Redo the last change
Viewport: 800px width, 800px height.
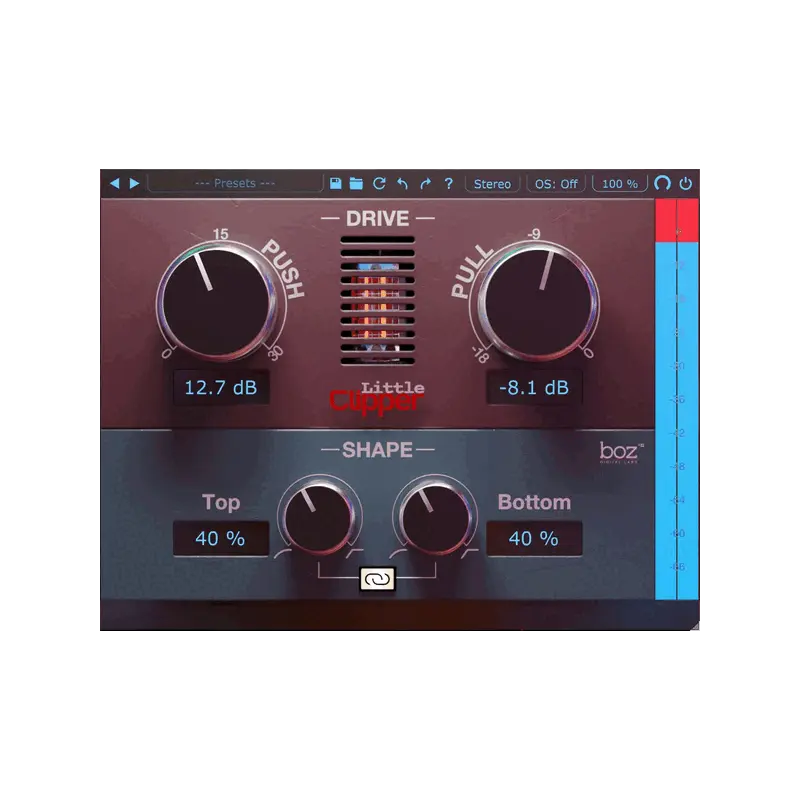(x=426, y=183)
